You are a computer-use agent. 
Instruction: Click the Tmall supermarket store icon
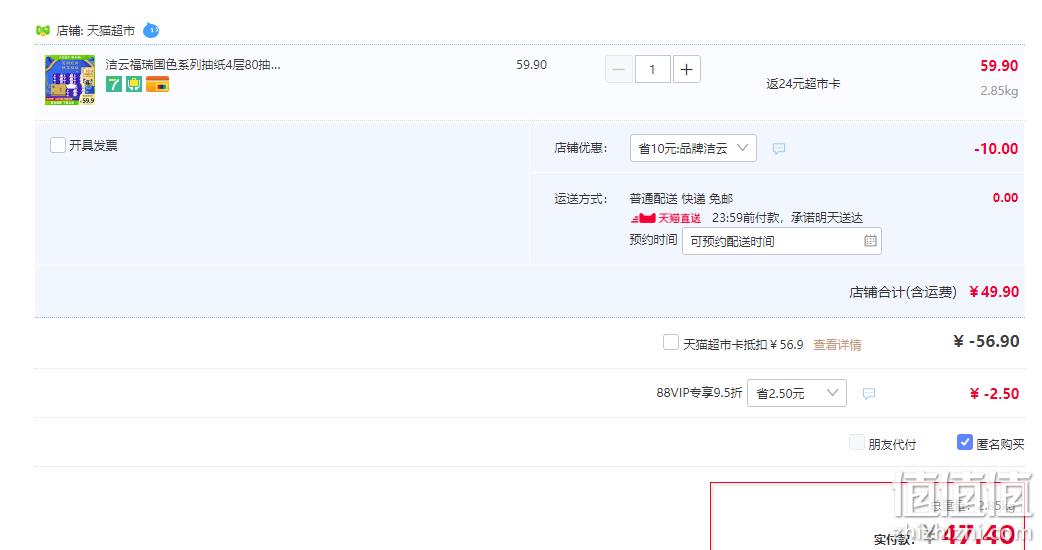coord(43,31)
